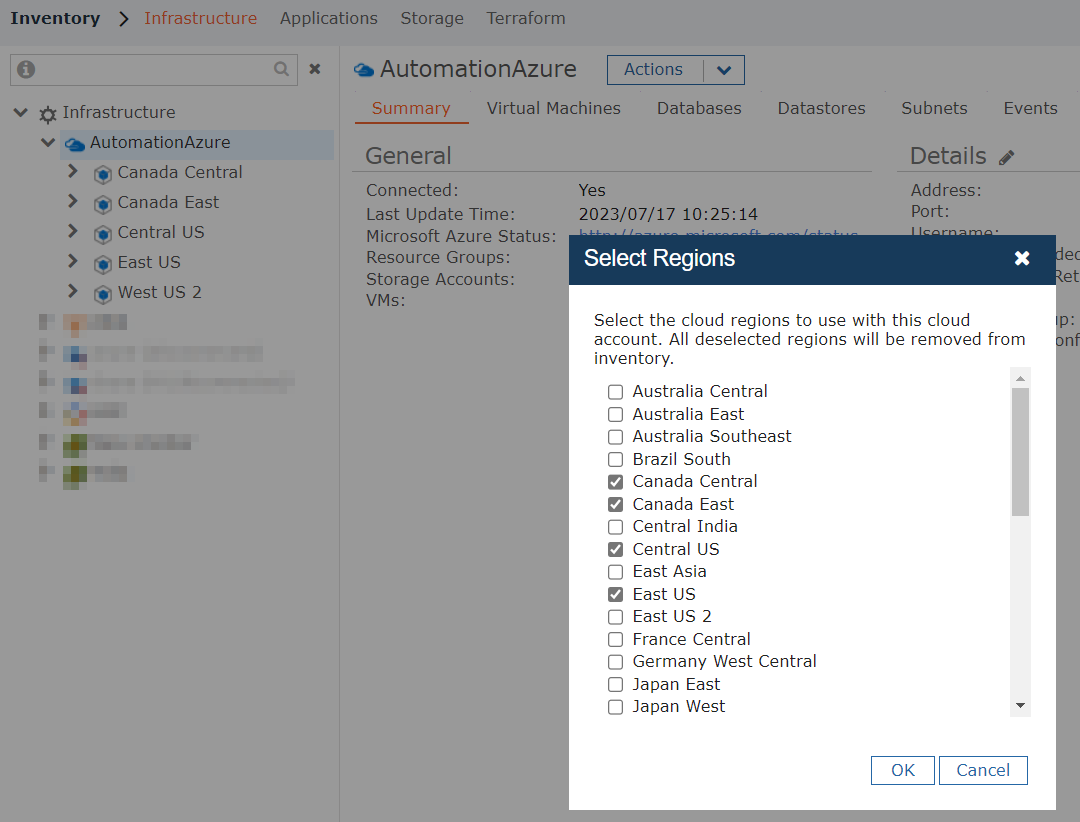The image size is (1080, 822).
Task: Click the search magnifier icon
Action: point(281,69)
